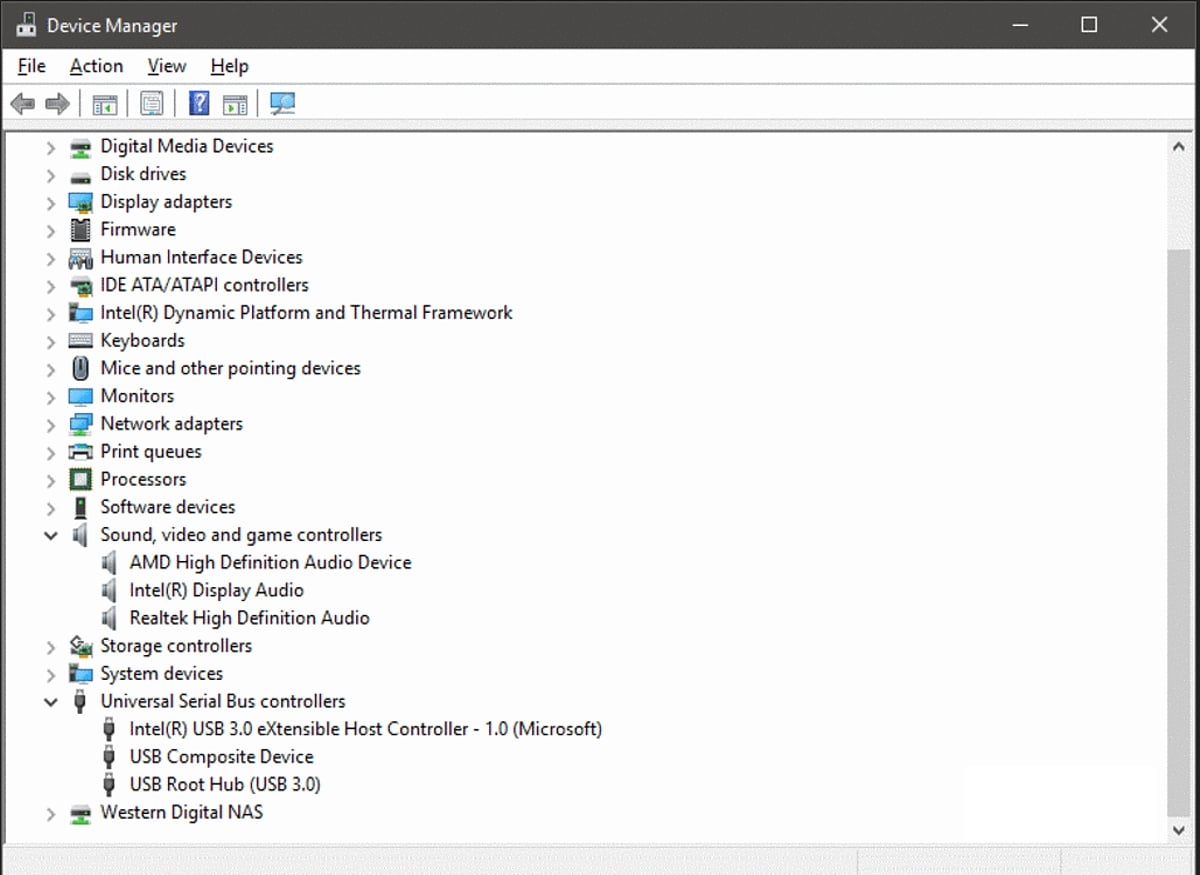Select the Storage controllers label
1200x875 pixels.
176,646
